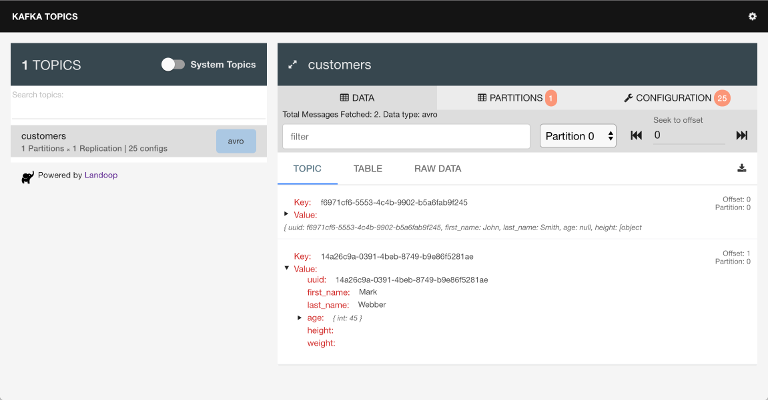Click the weight field label
Screen dimensions: 768x400
321,343
